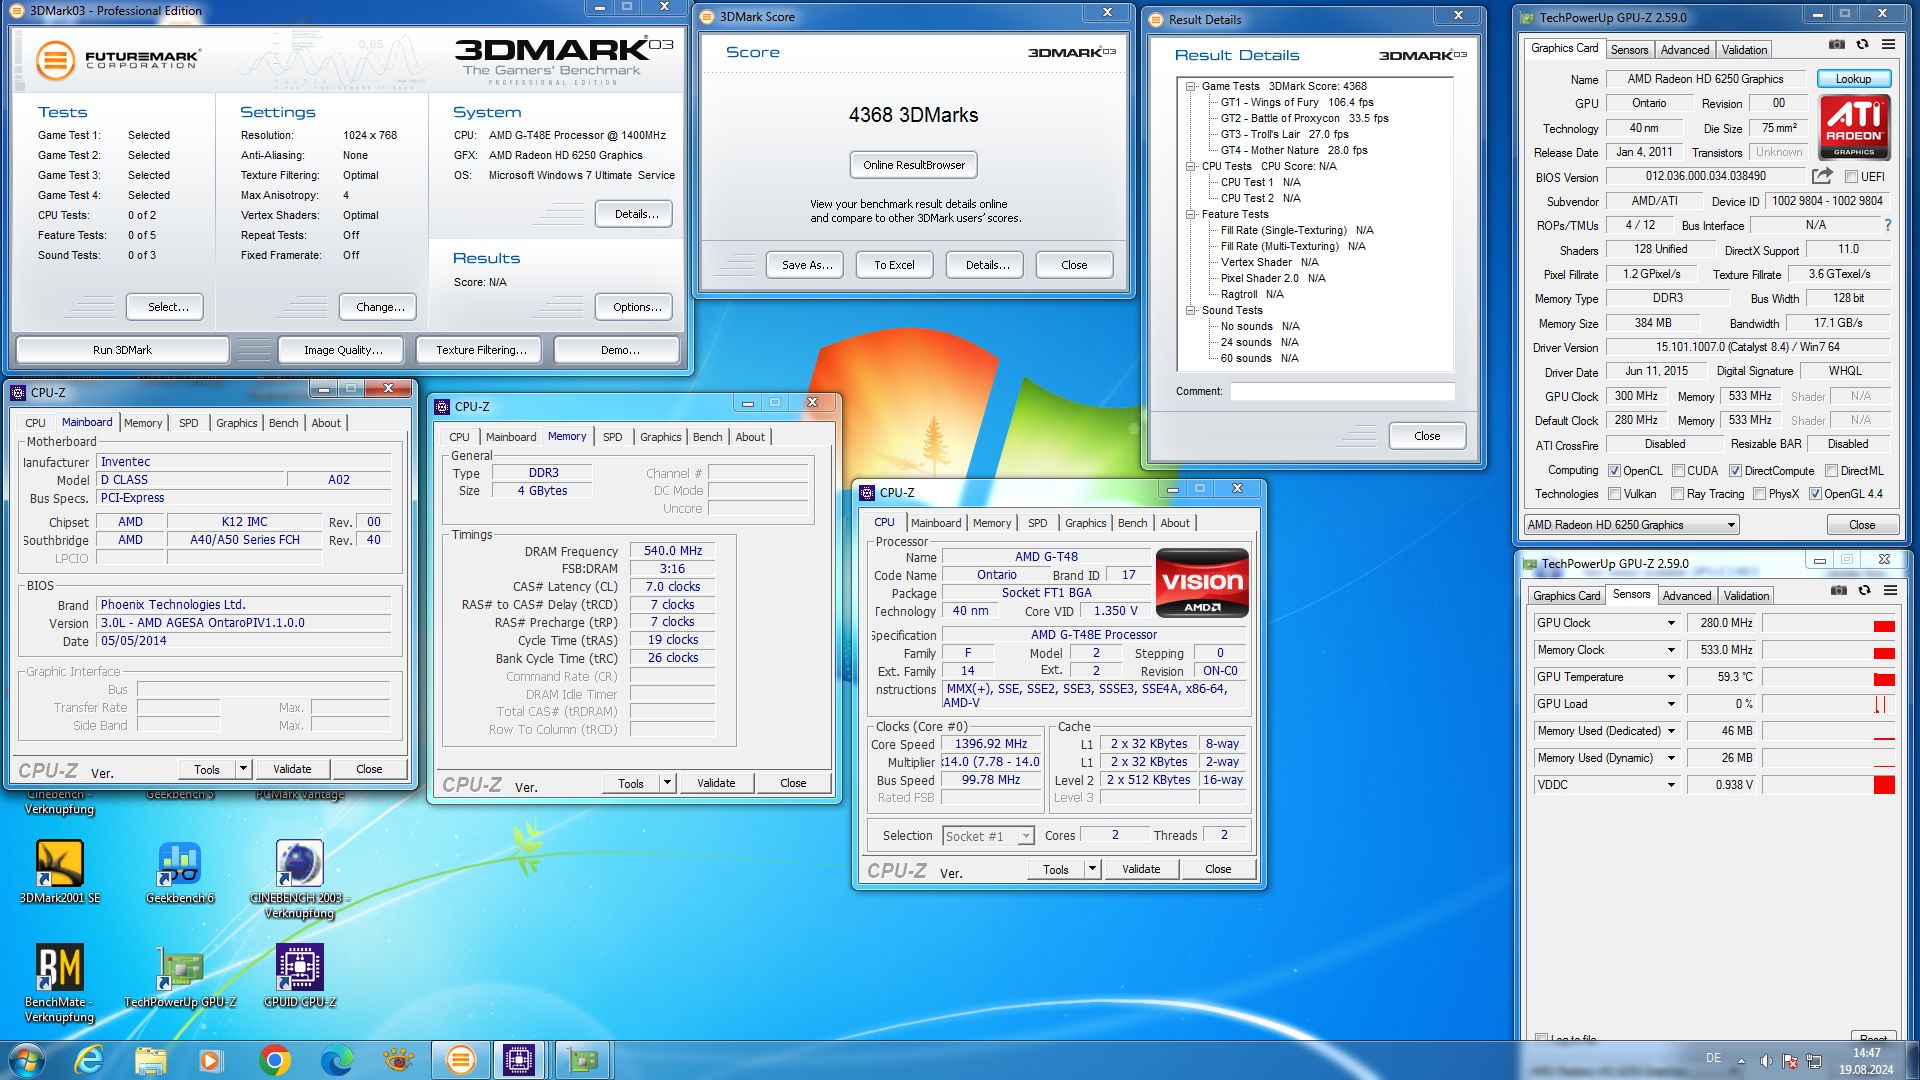The width and height of the screenshot is (1920, 1080).
Task: Click the Run 3DMark button
Action: pyautogui.click(x=122, y=350)
